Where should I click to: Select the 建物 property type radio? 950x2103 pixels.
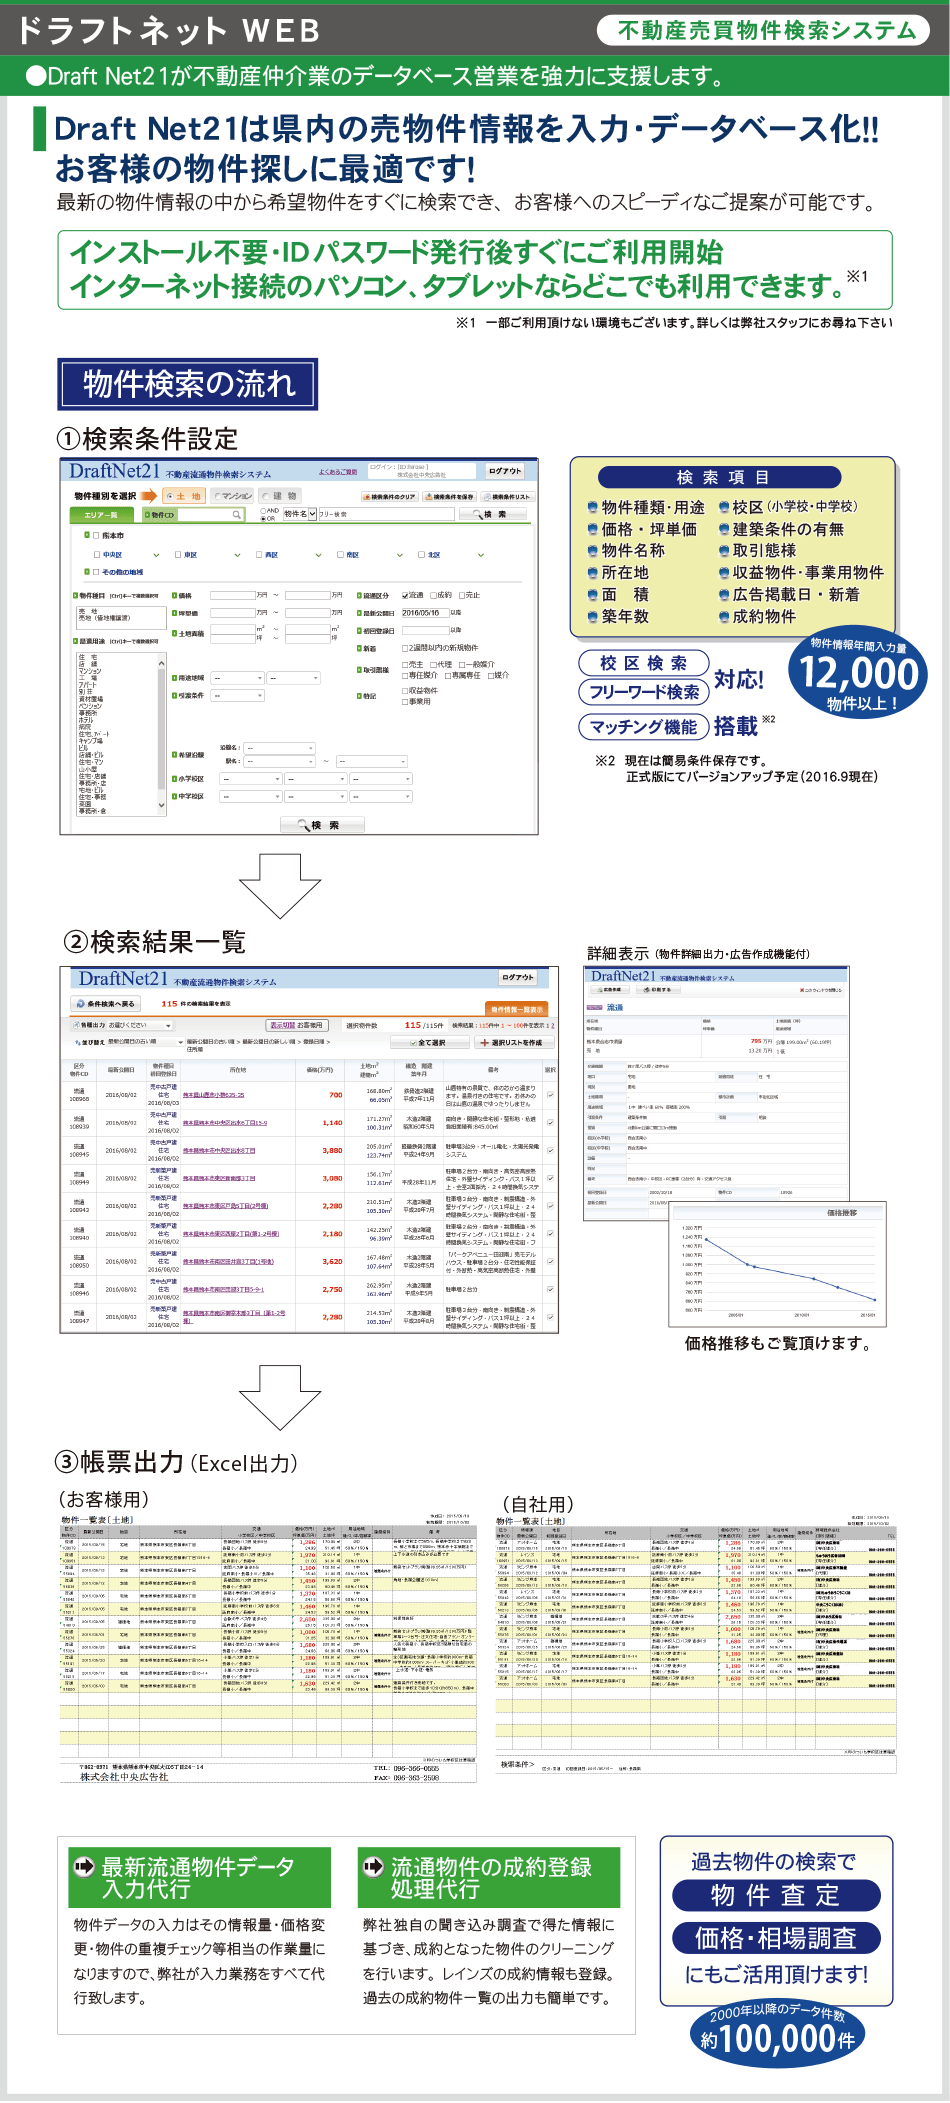266,496
